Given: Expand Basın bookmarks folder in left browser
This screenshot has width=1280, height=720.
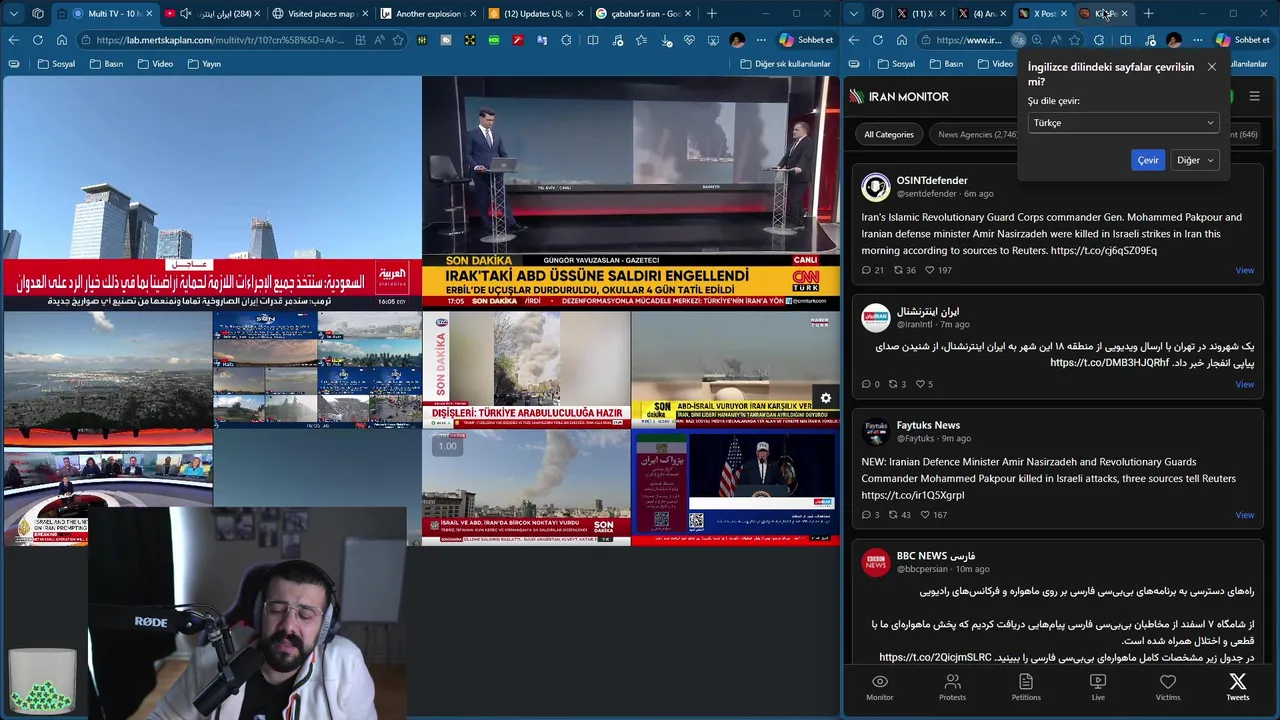Looking at the screenshot, I should [x=106, y=64].
